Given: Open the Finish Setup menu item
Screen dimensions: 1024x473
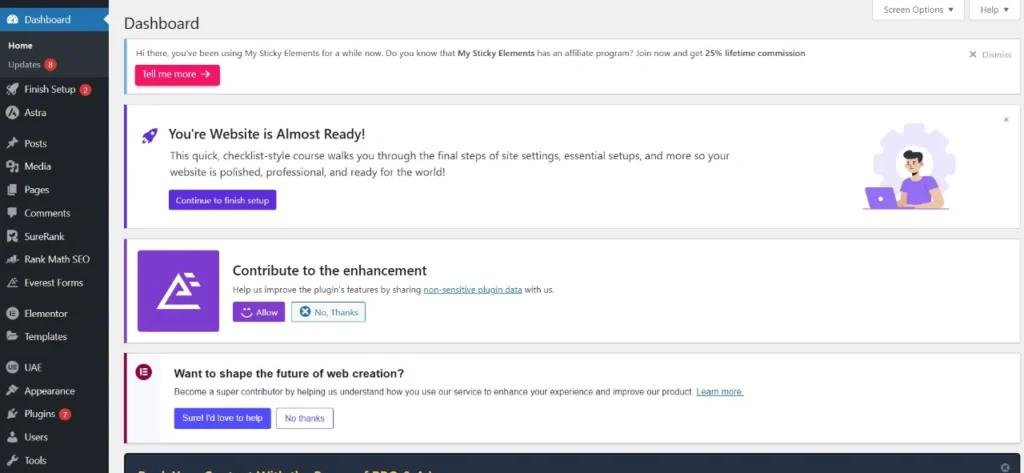Looking at the screenshot, I should click(x=50, y=90).
